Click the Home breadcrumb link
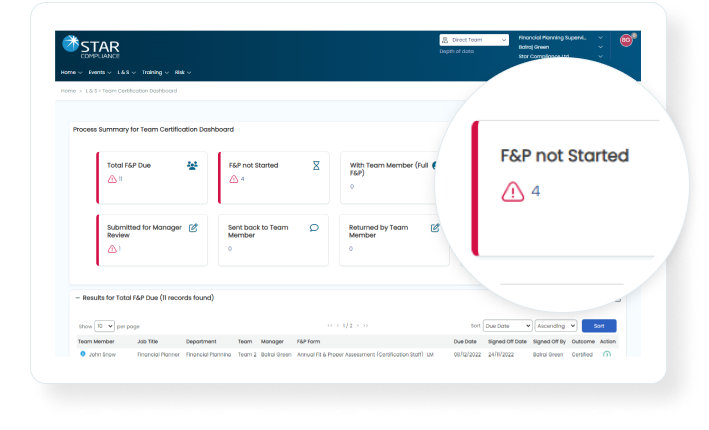Screen dimensions: 709x430 click(x=67, y=91)
